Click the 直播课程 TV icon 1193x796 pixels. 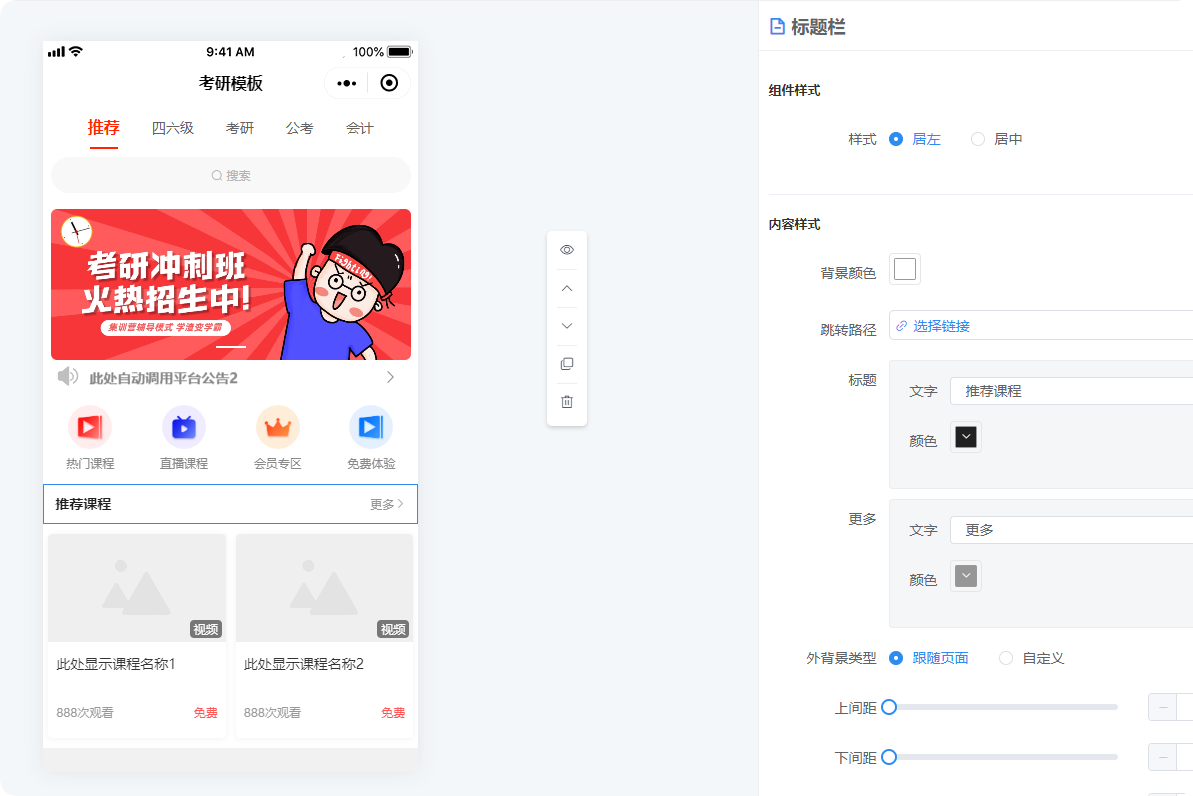[x=183, y=427]
